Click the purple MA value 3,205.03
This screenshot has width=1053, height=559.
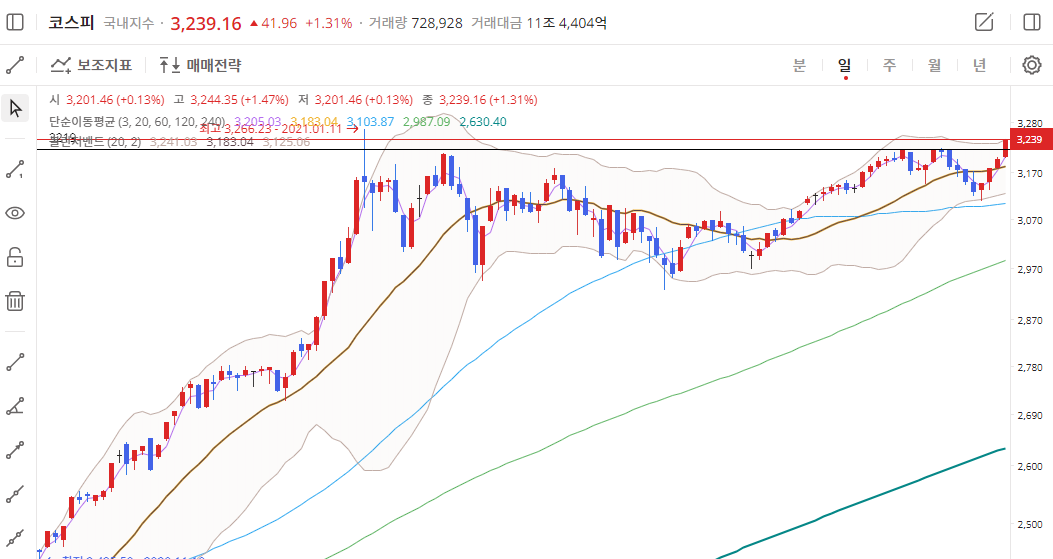pos(257,122)
